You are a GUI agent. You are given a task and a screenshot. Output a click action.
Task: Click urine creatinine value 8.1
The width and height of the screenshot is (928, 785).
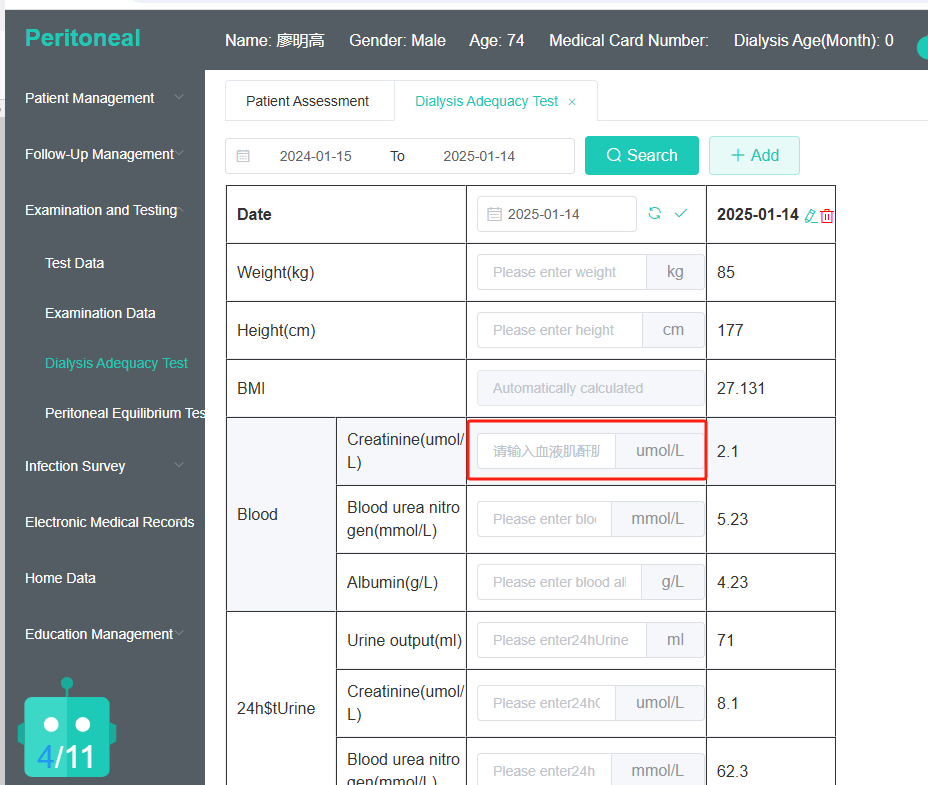click(727, 703)
